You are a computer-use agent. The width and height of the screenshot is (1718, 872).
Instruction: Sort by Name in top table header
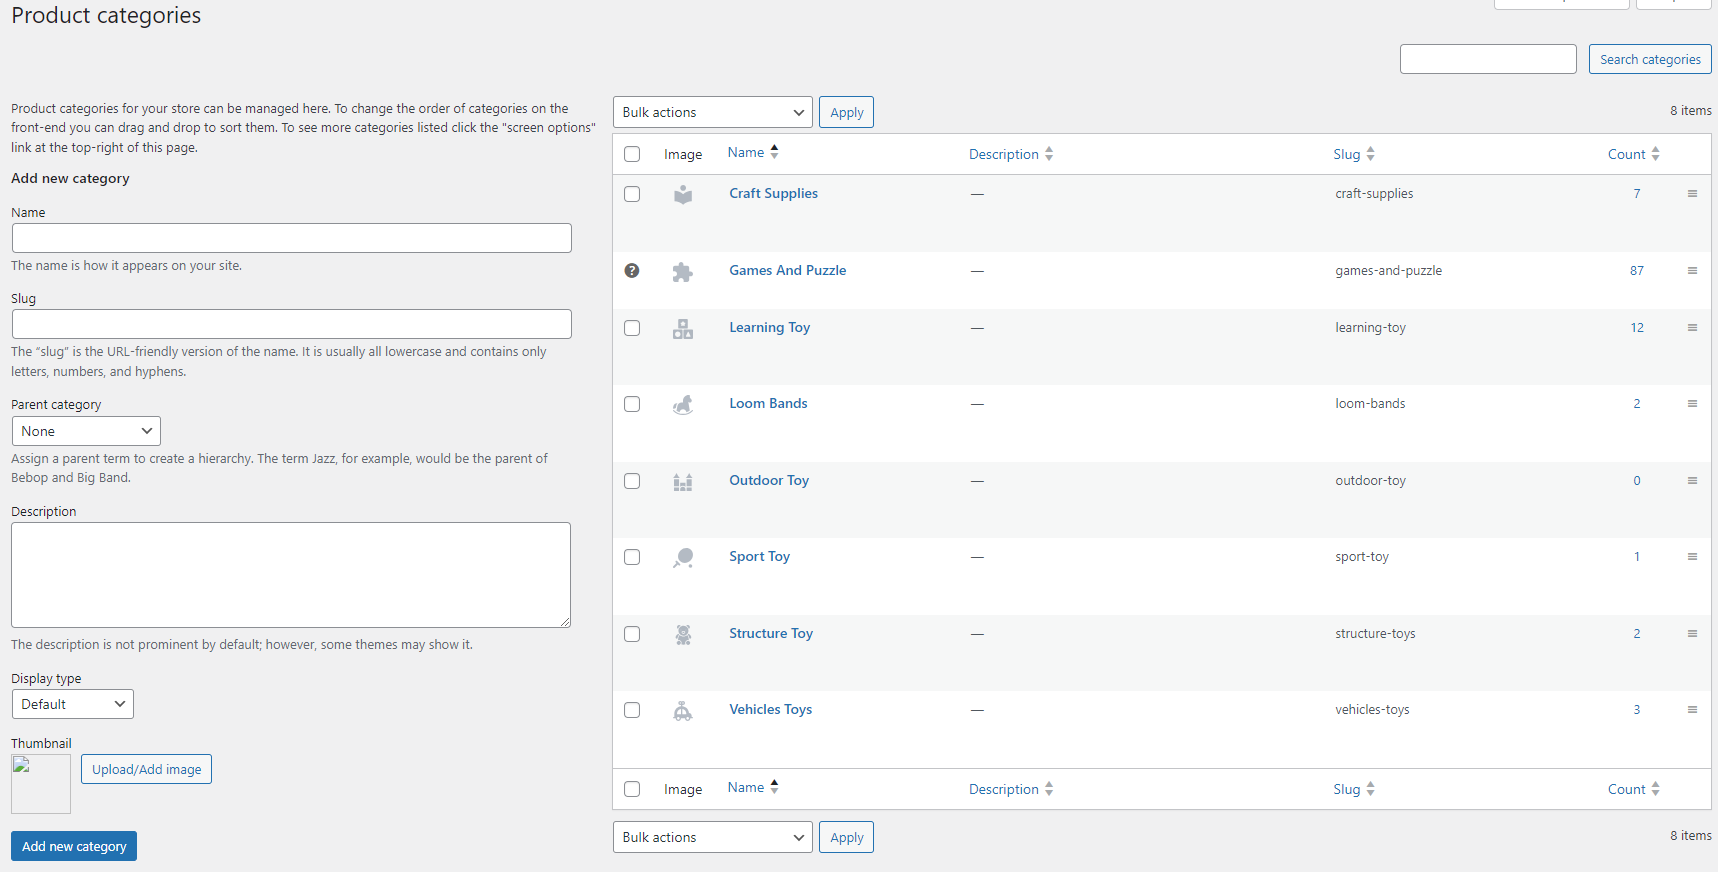click(x=753, y=152)
